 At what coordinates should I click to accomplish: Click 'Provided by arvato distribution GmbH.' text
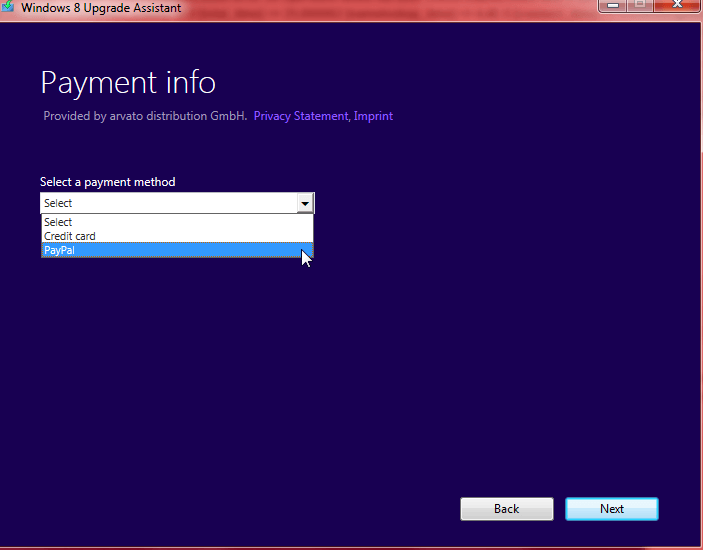point(145,116)
